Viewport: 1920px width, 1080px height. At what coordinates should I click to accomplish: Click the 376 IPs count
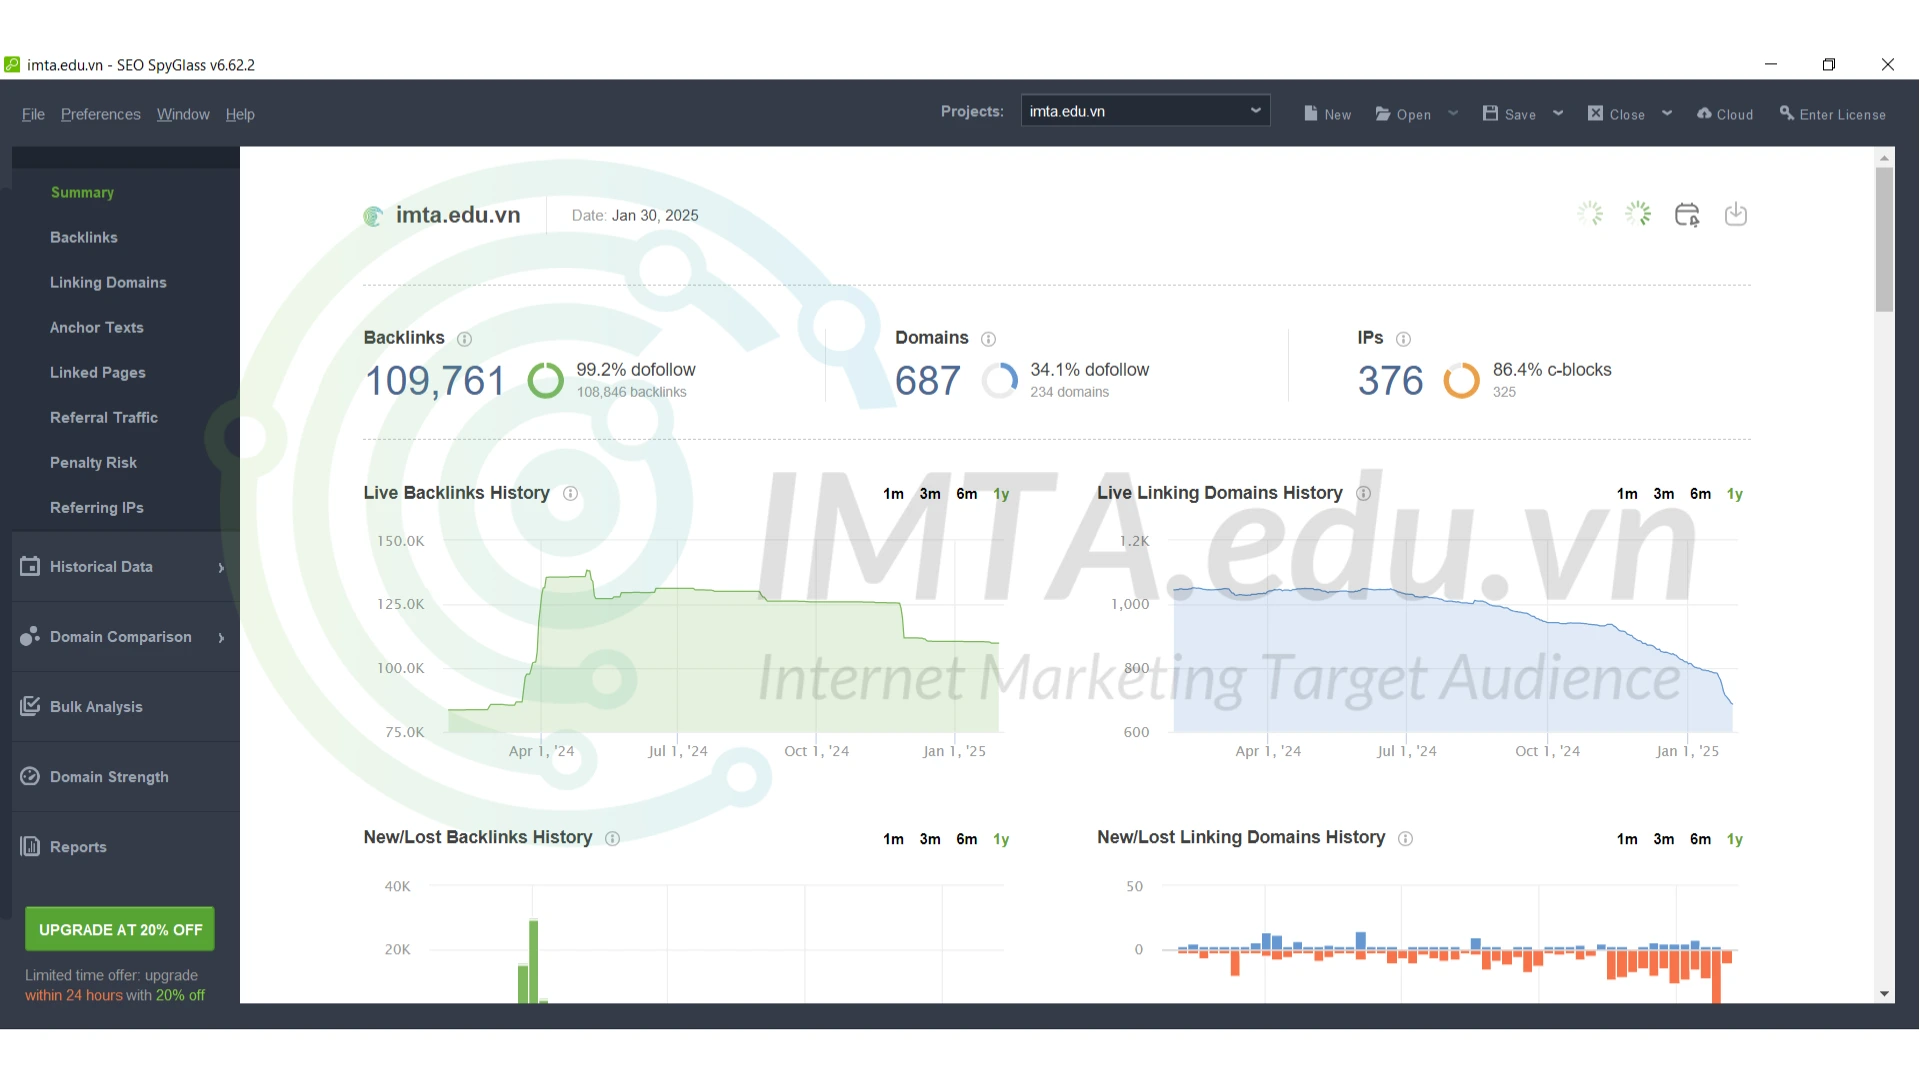click(1390, 381)
